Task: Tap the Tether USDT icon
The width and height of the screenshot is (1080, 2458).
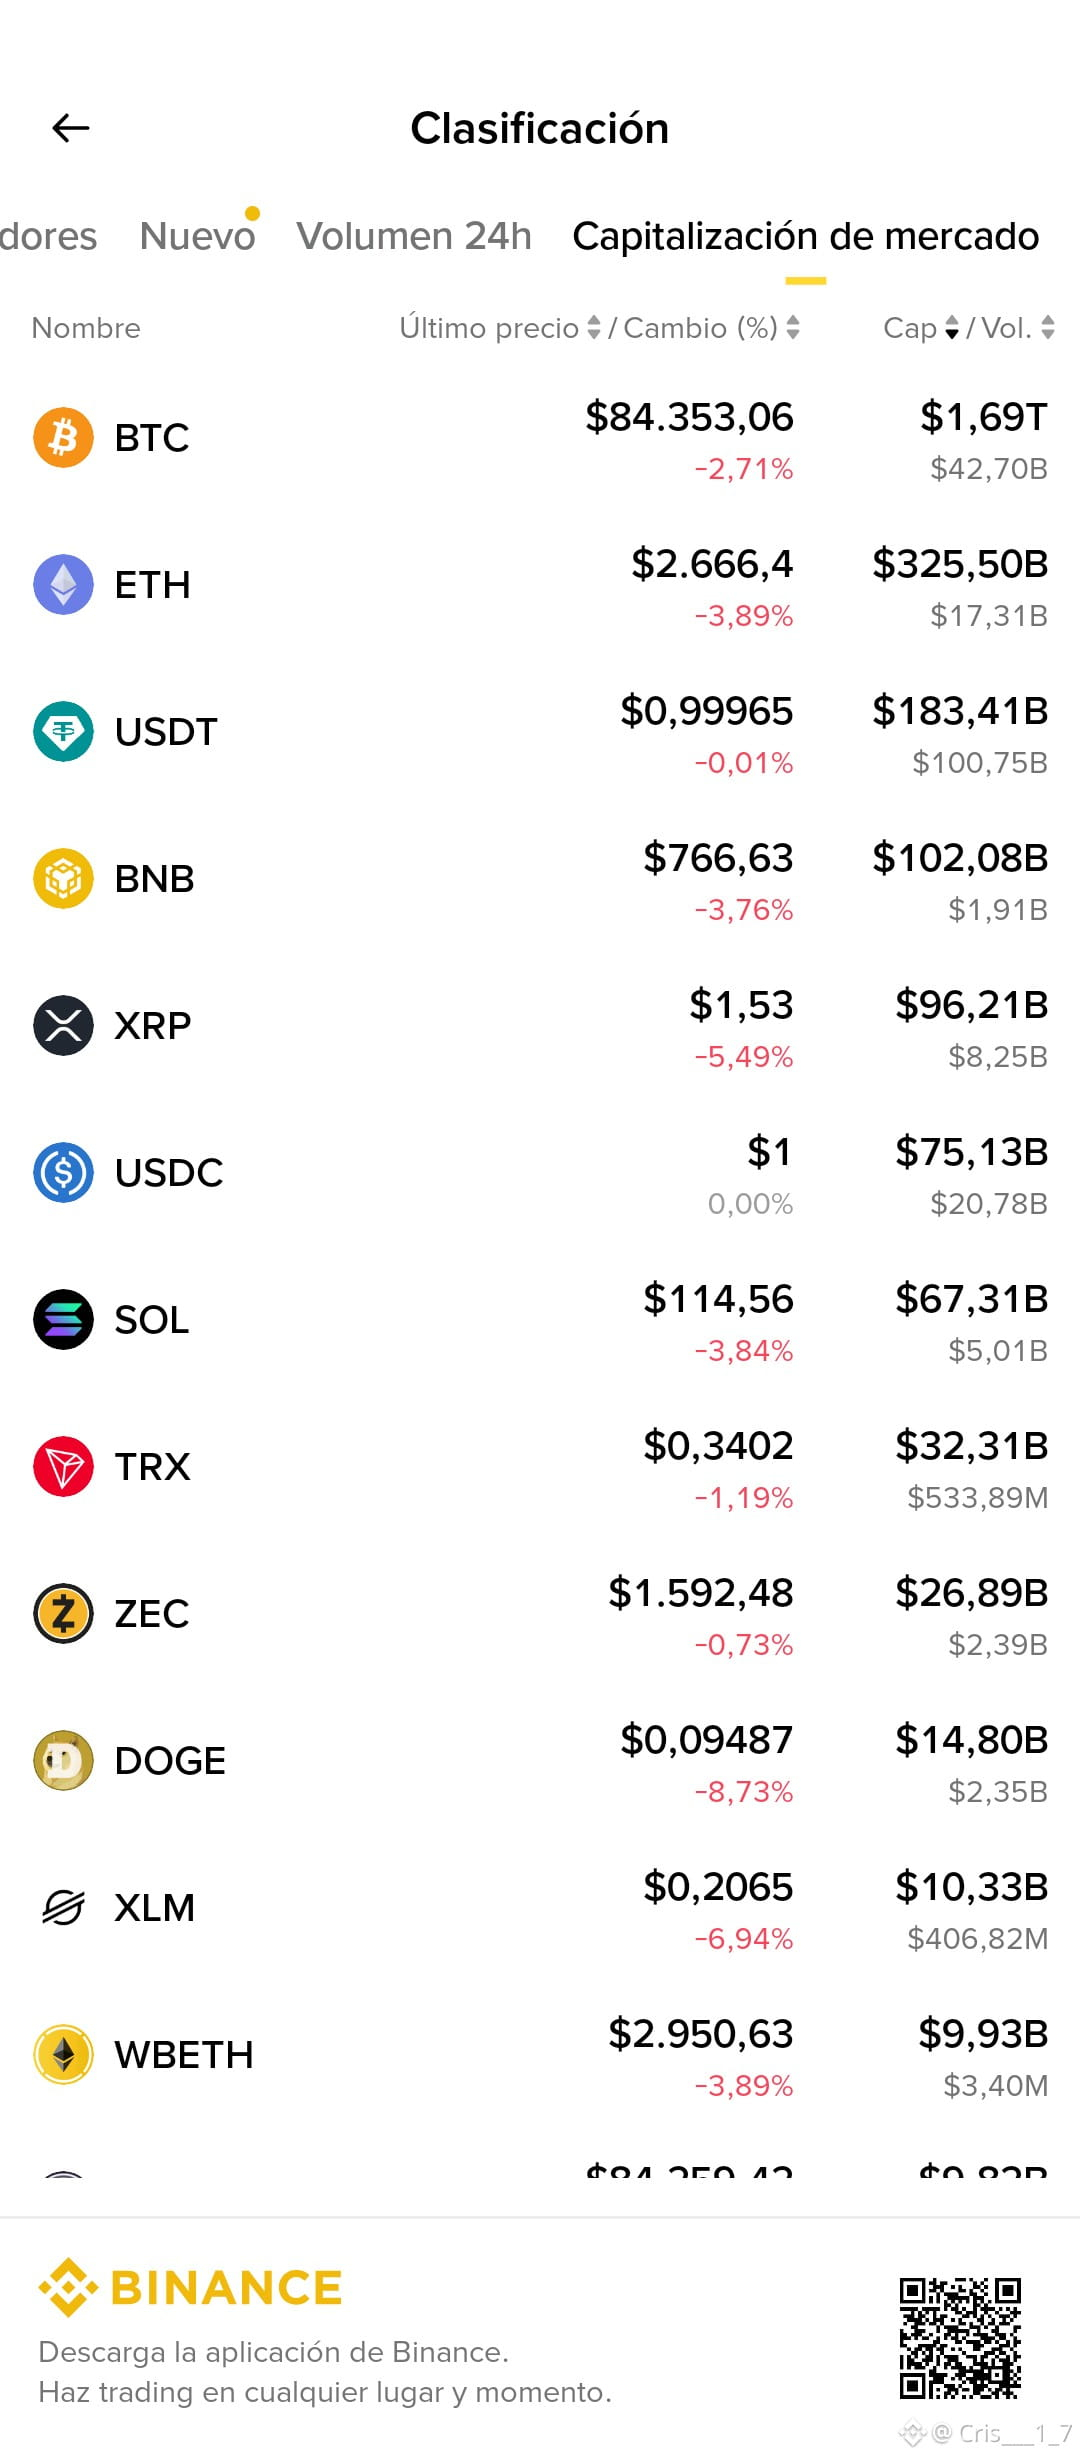Action: 63,731
